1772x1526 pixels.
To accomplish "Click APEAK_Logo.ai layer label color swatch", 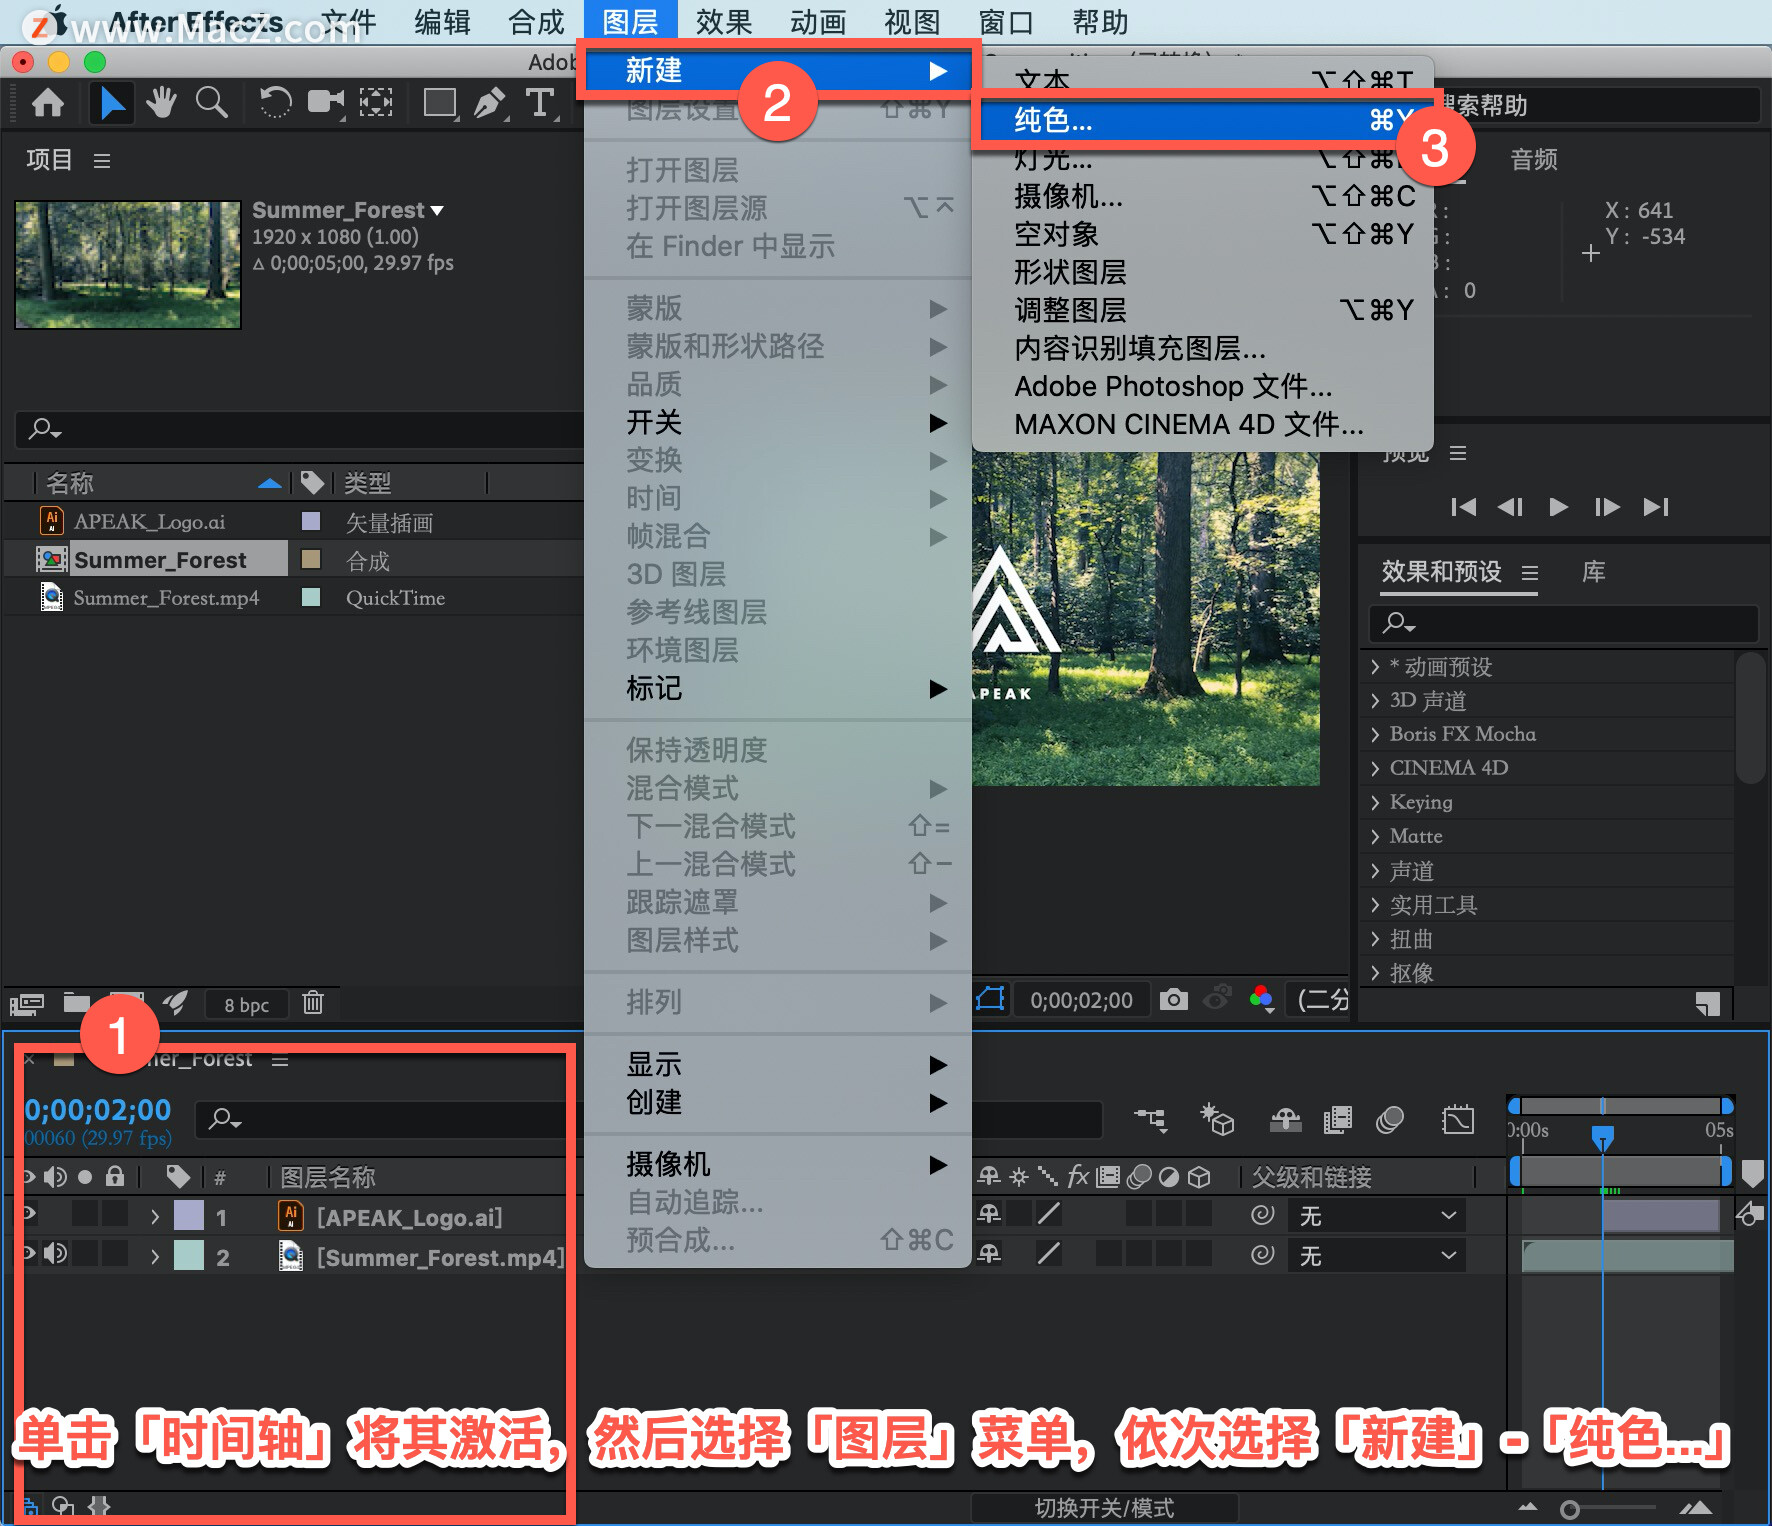I will 189,1215.
